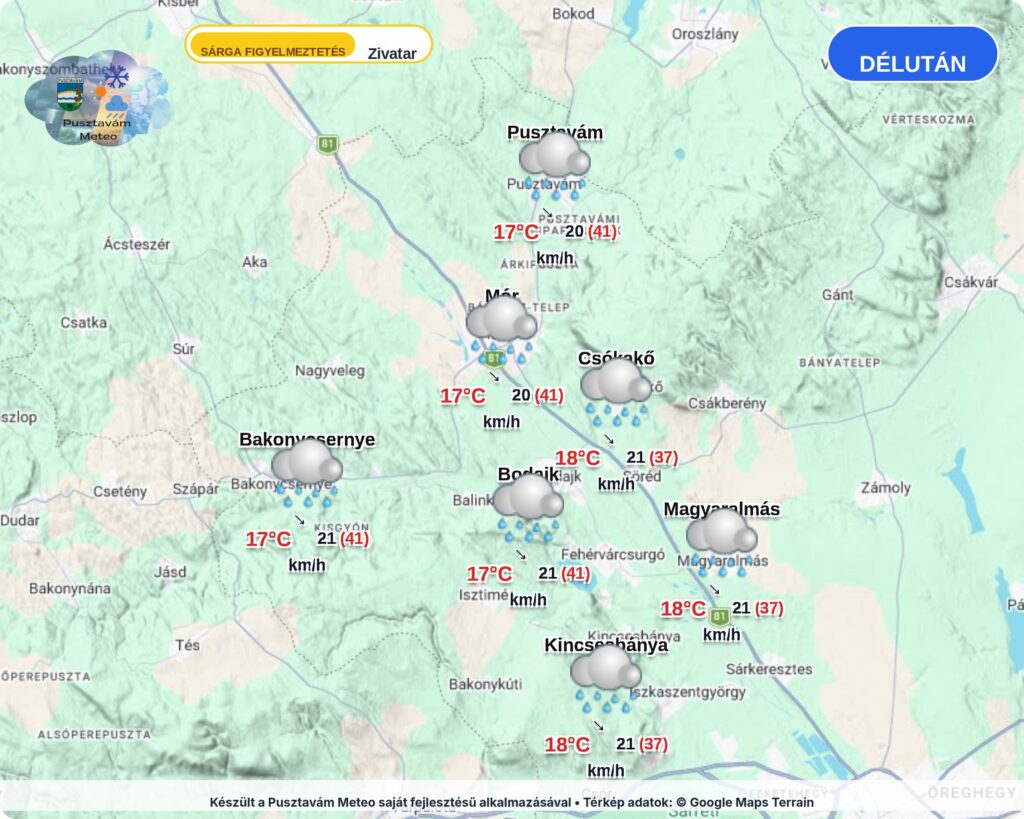This screenshot has width=1024, height=819.
Task: Click the Magyaralmás rain cloud icon
Action: [x=722, y=543]
